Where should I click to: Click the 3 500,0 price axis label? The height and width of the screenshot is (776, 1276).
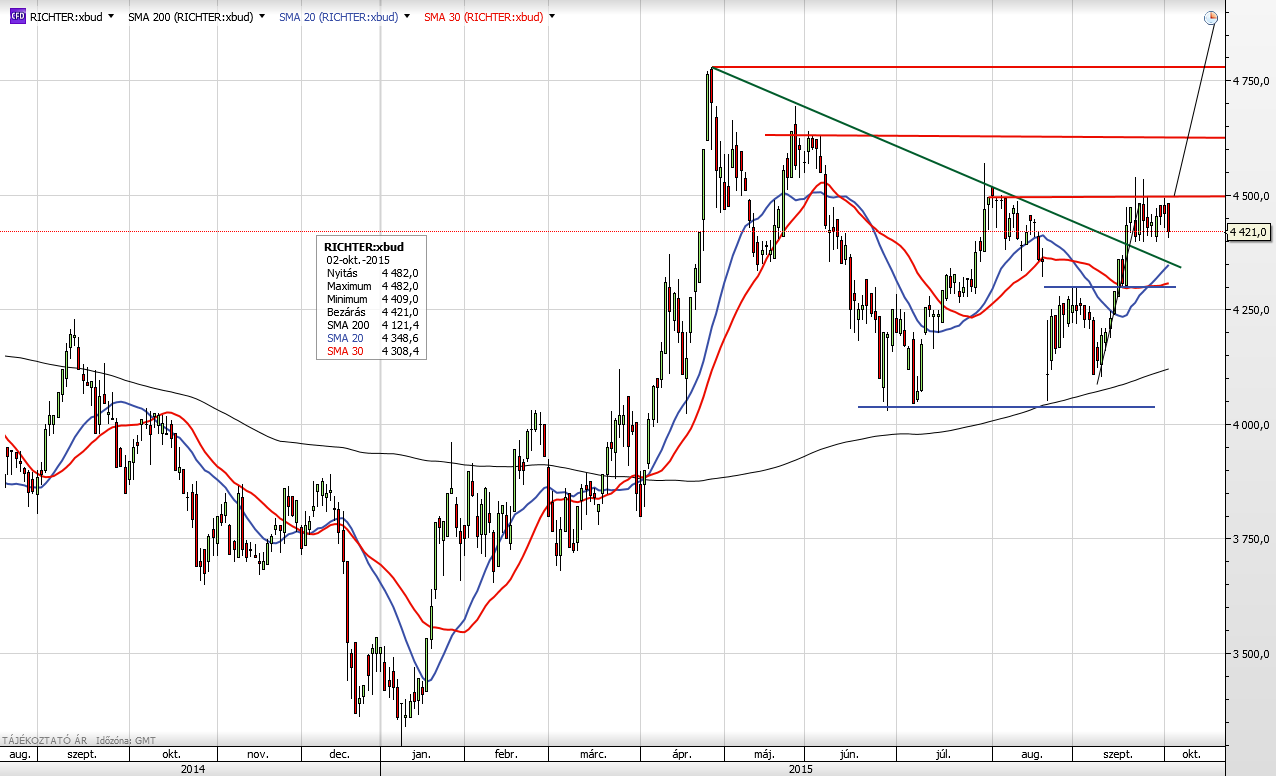(x=1250, y=654)
